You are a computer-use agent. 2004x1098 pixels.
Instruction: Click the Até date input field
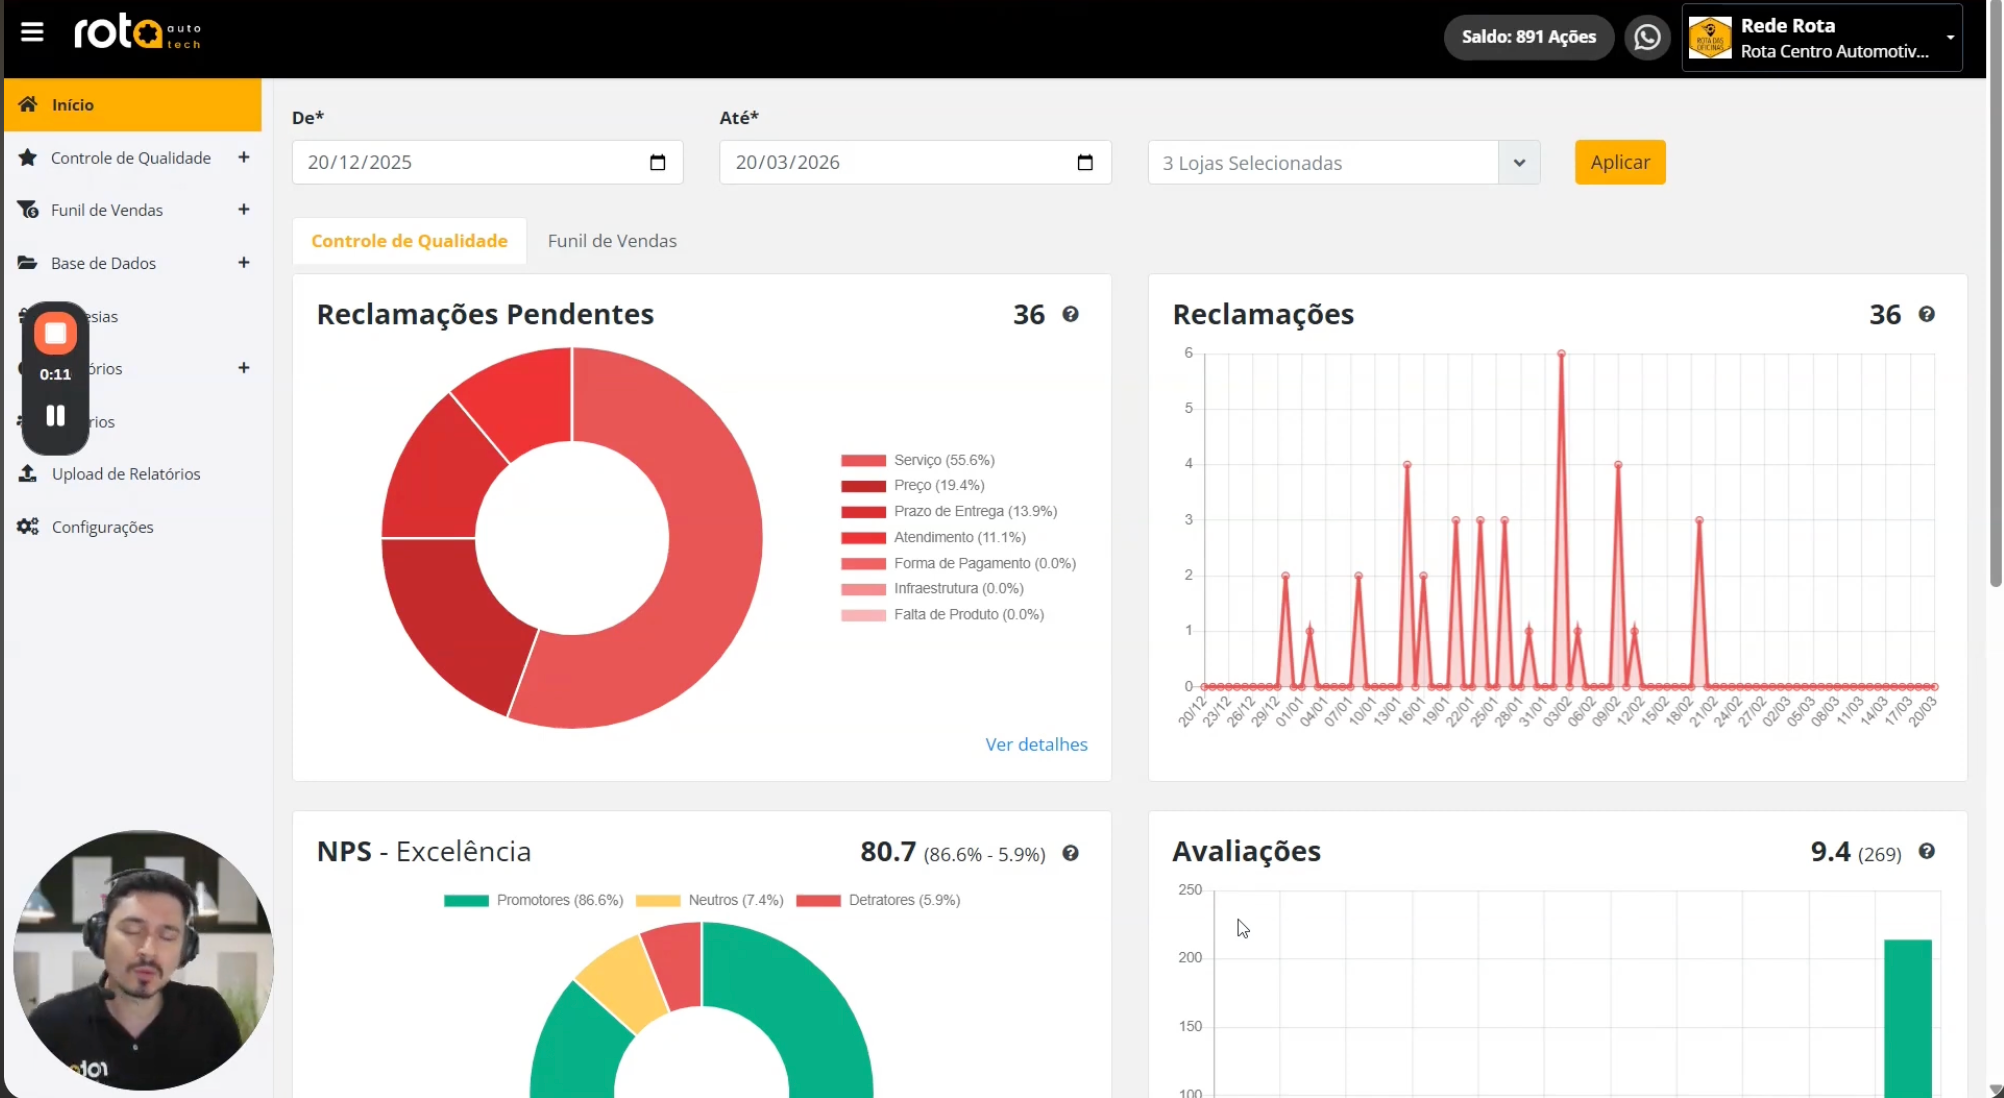(915, 163)
